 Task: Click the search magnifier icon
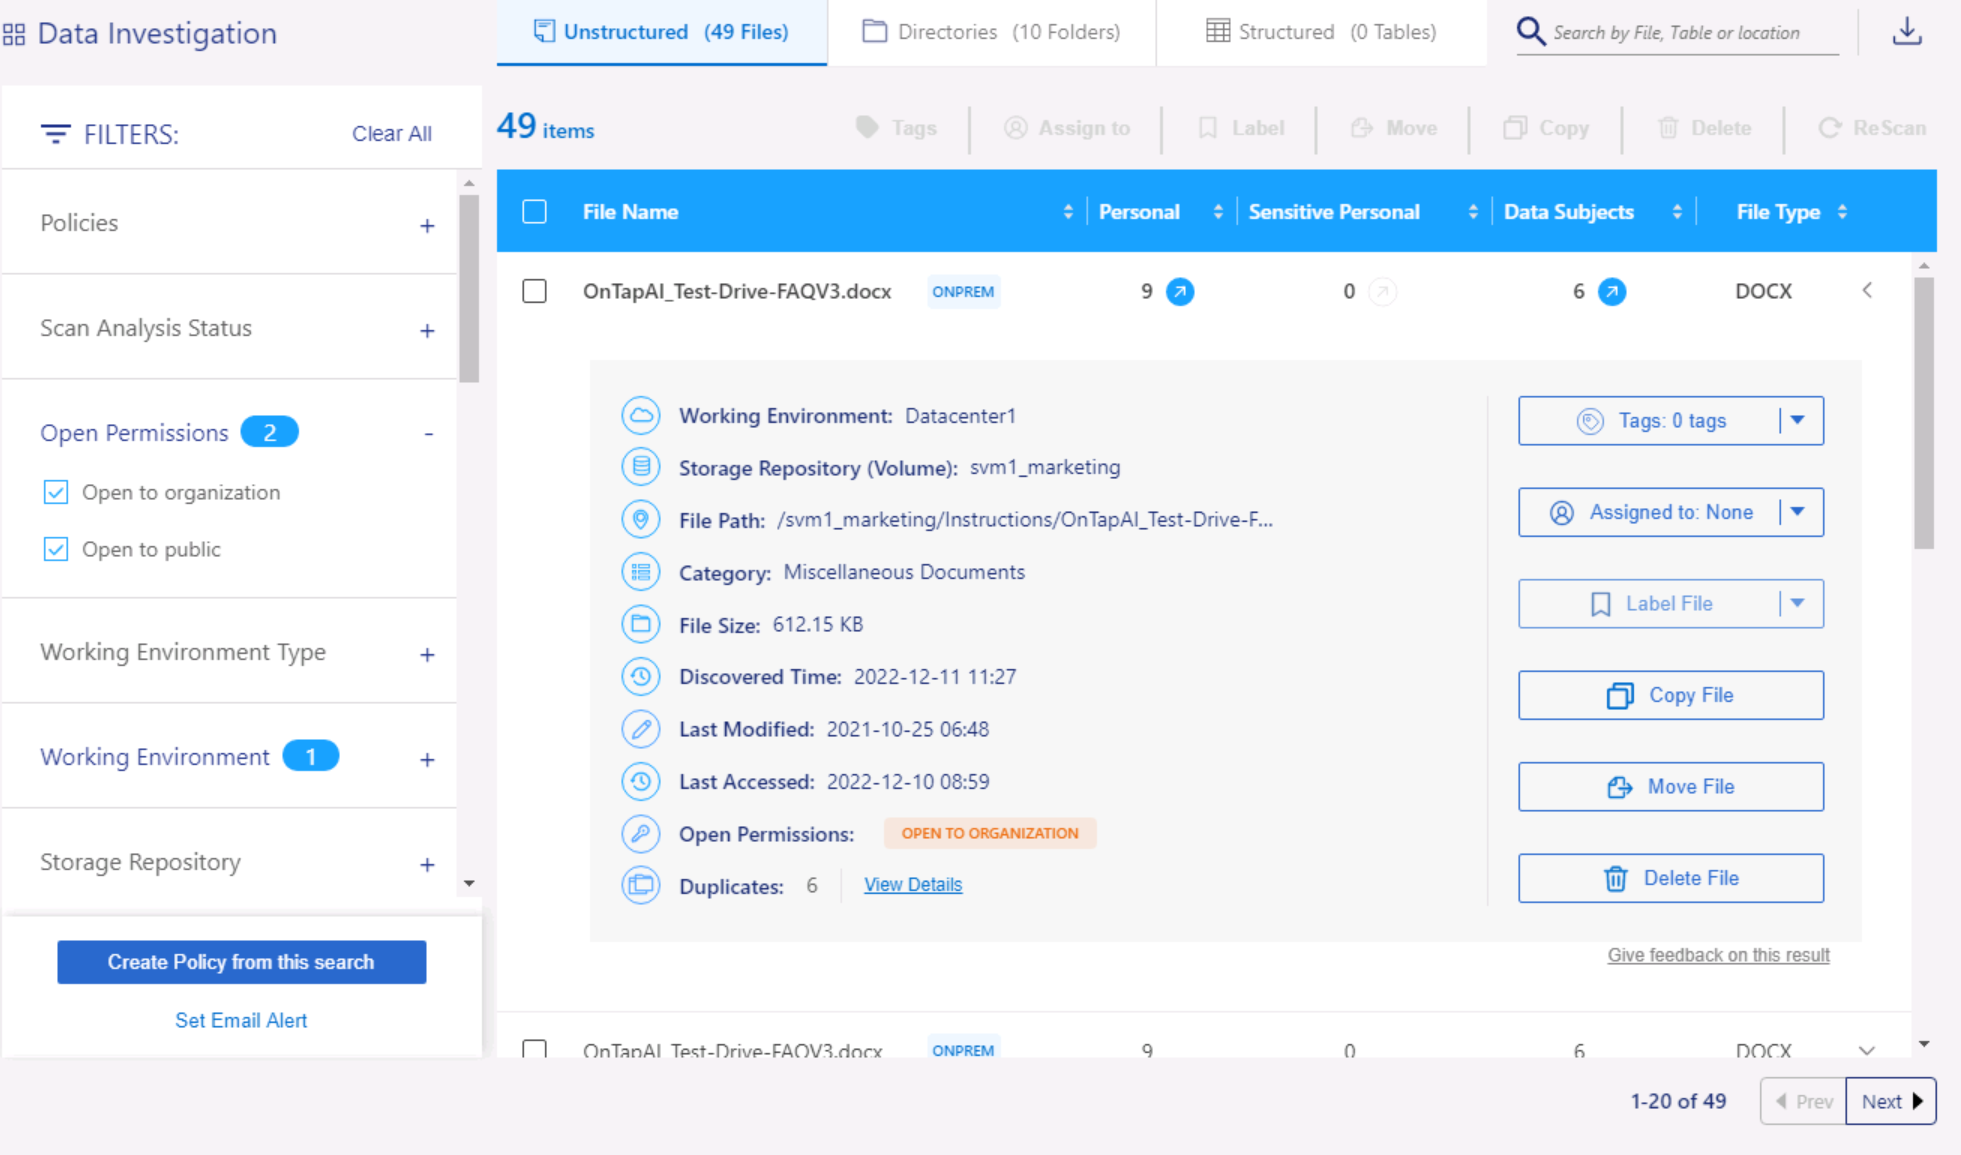click(1530, 32)
